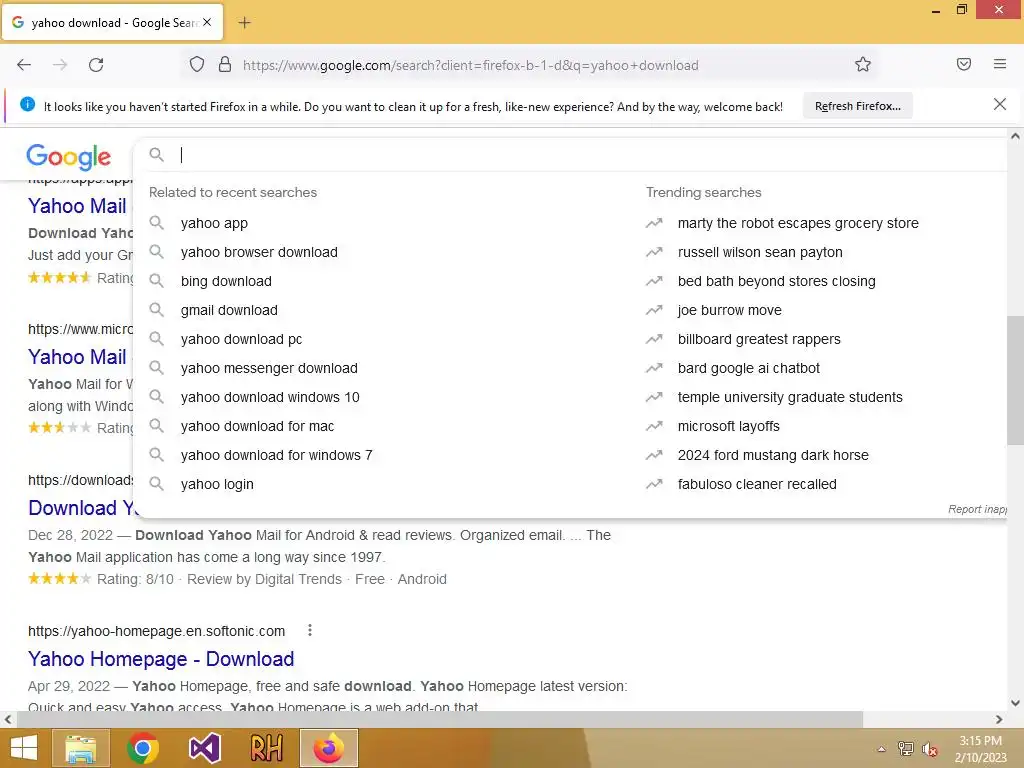Bookmark this page with the star icon
The image size is (1024, 768).
pyautogui.click(x=863, y=65)
